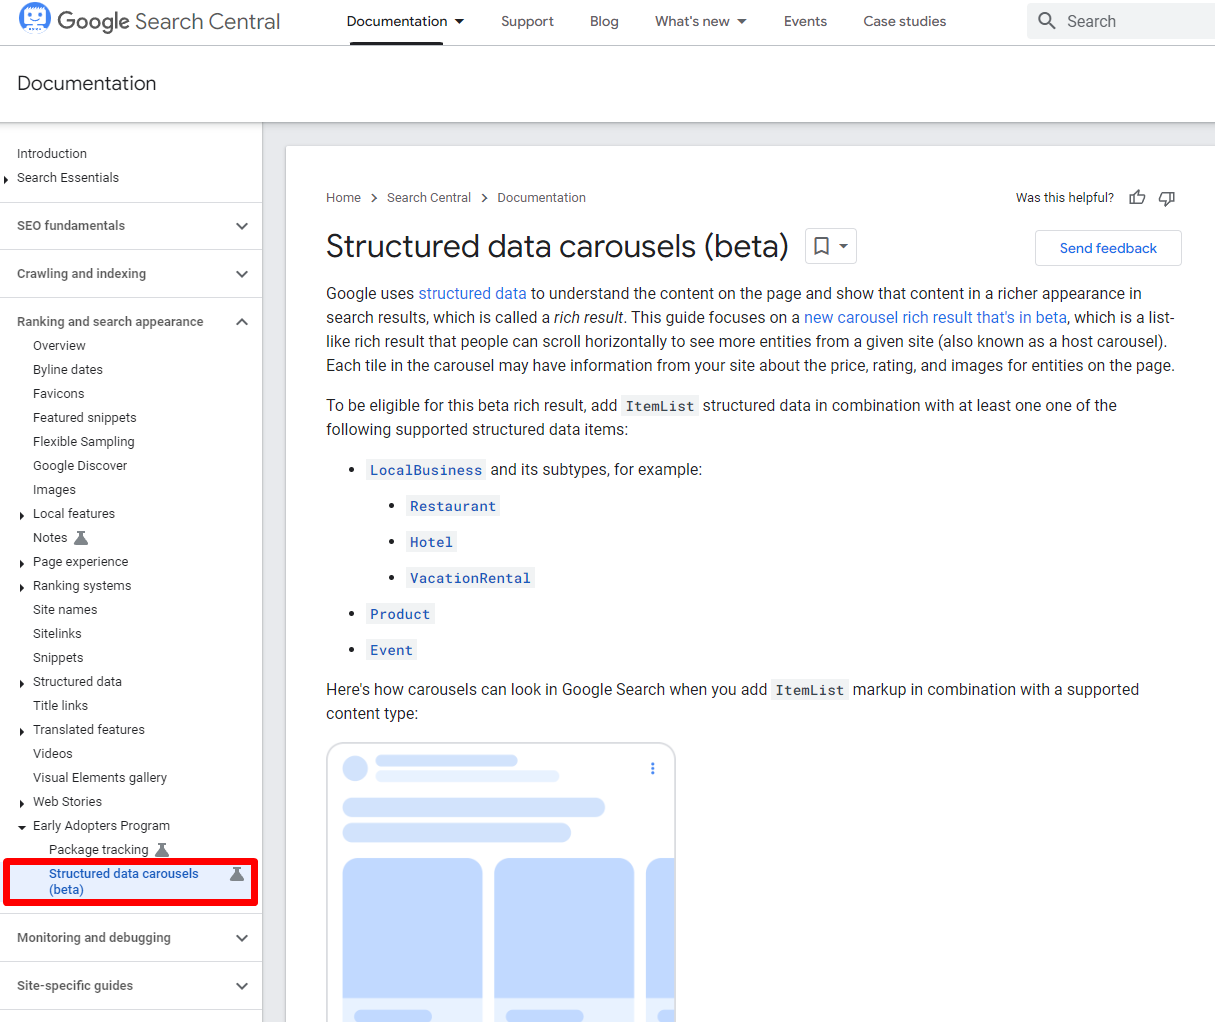Viewport: 1215px width, 1022px height.
Task: Open the Blog tab
Action: (x=604, y=21)
